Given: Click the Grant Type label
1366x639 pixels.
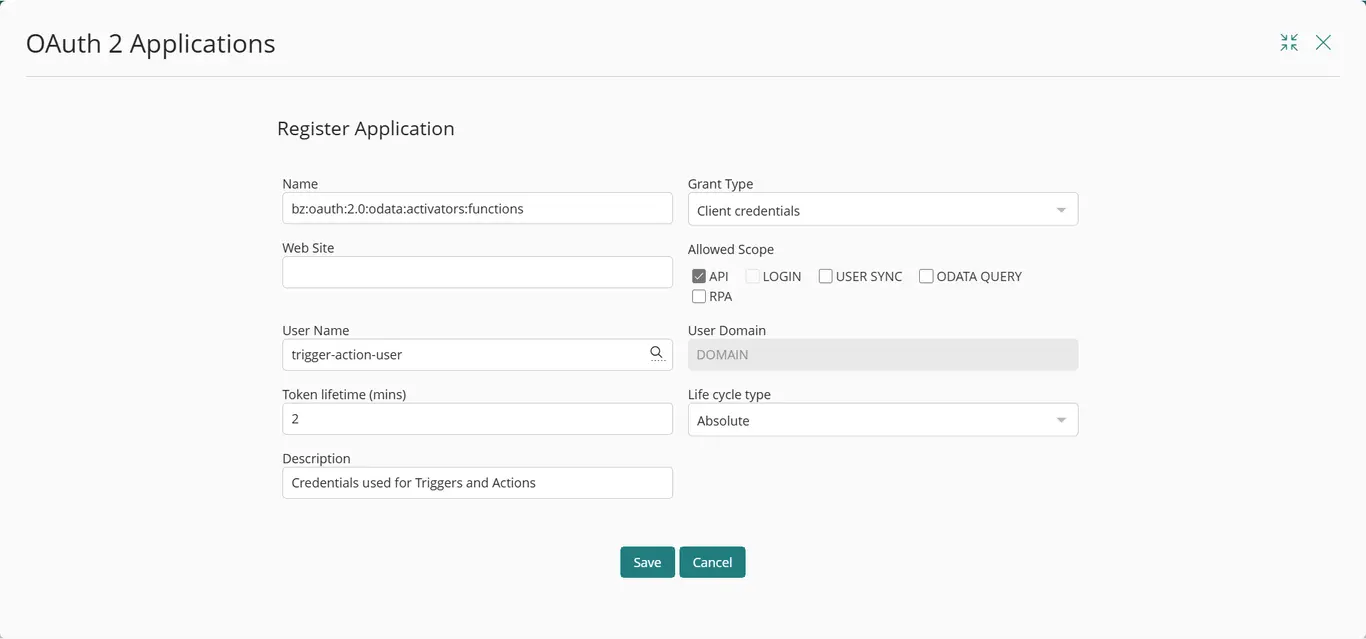Looking at the screenshot, I should (721, 184).
